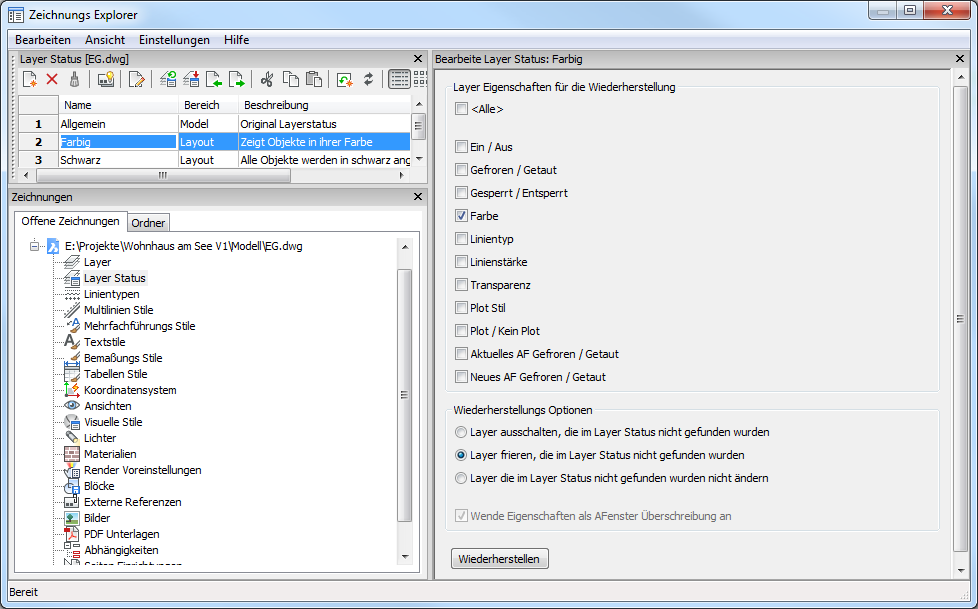978x609 pixels.
Task: Switch to the Ordner tab
Action: 148,222
